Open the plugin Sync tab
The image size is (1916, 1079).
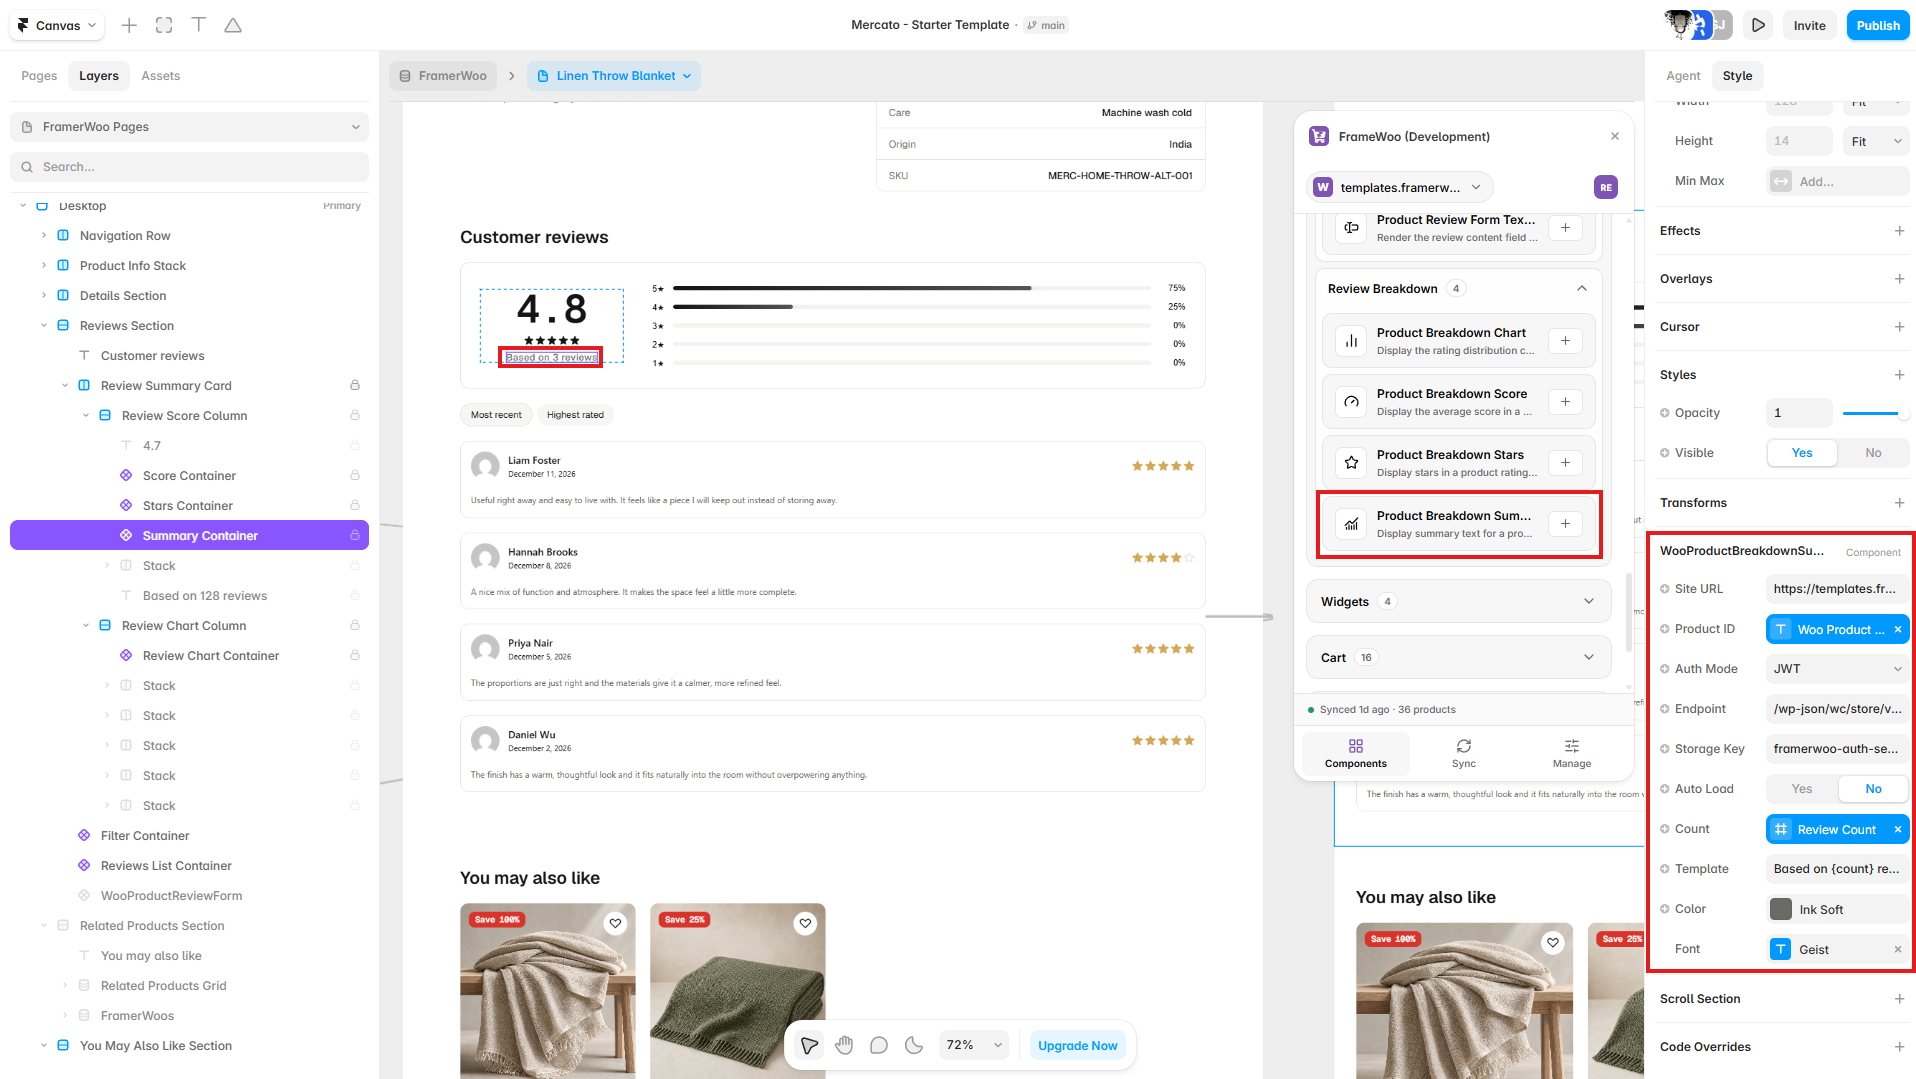[x=1463, y=754]
